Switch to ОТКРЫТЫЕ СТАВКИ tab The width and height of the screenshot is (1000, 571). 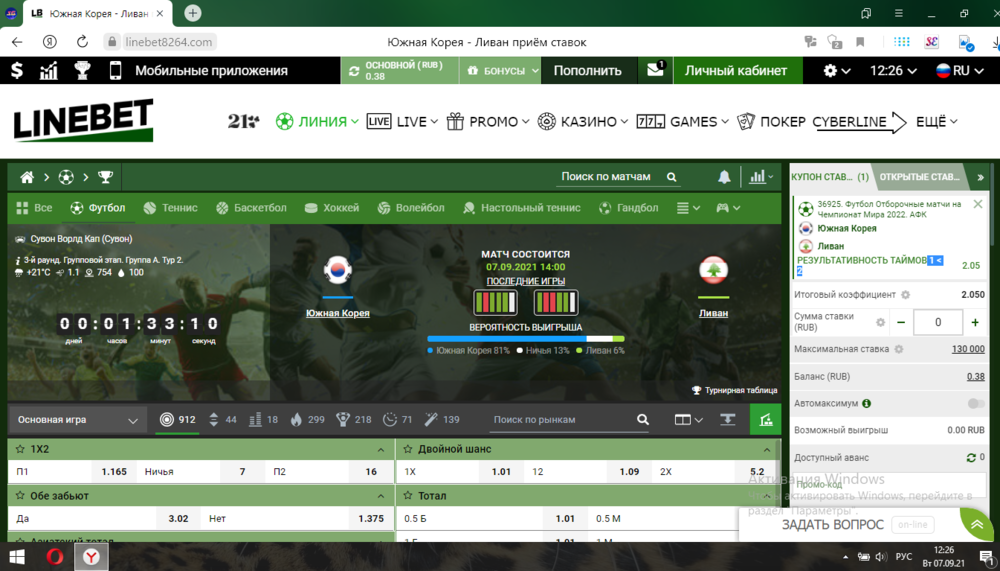(919, 177)
